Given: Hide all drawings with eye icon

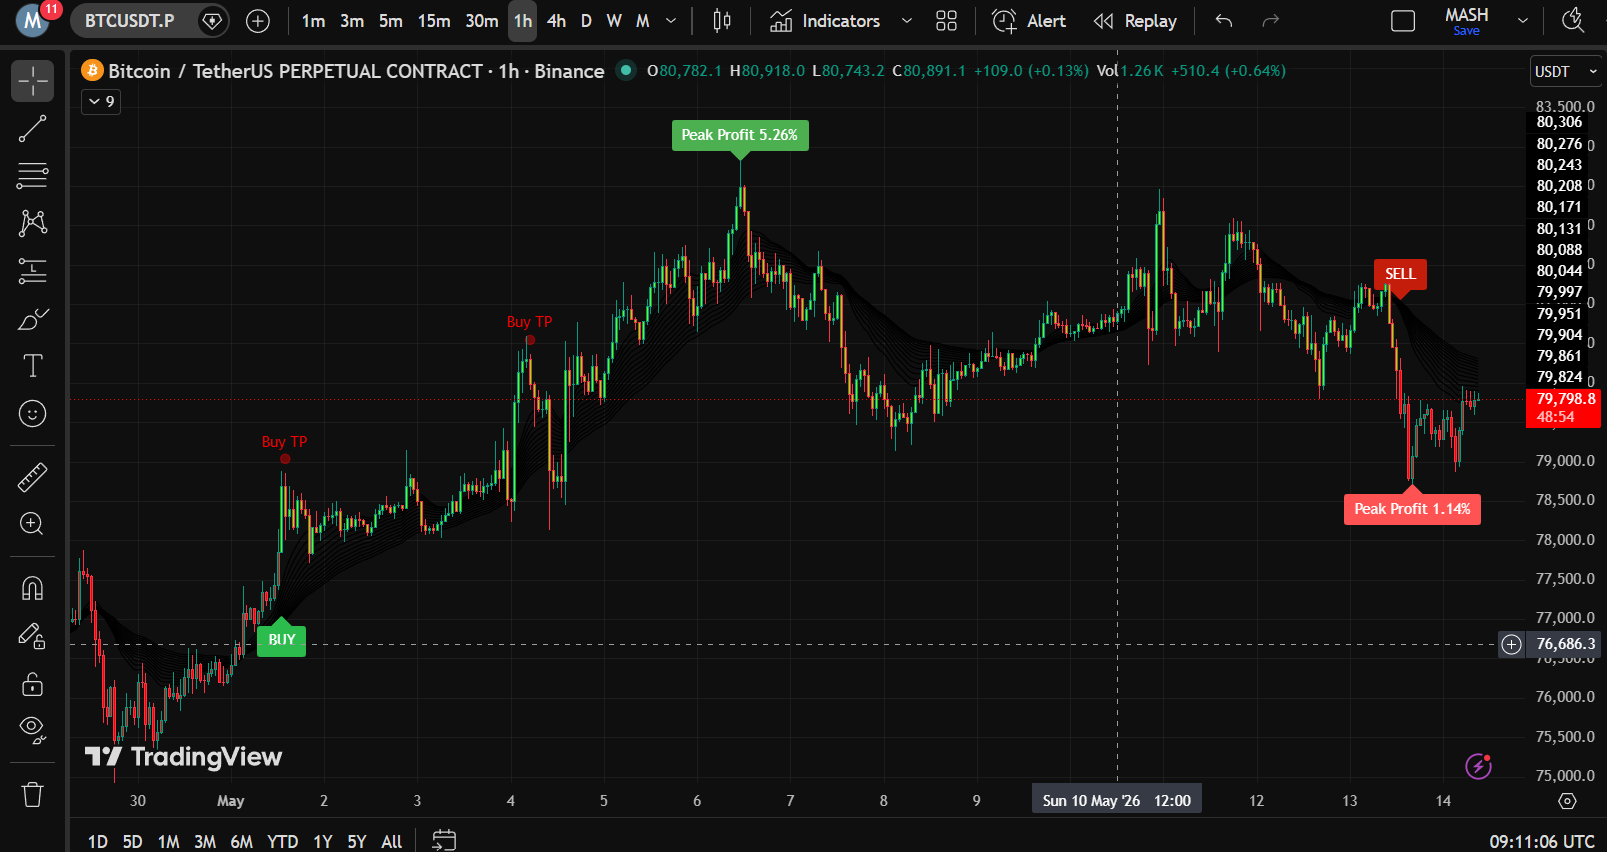Looking at the screenshot, I should pos(32,730).
